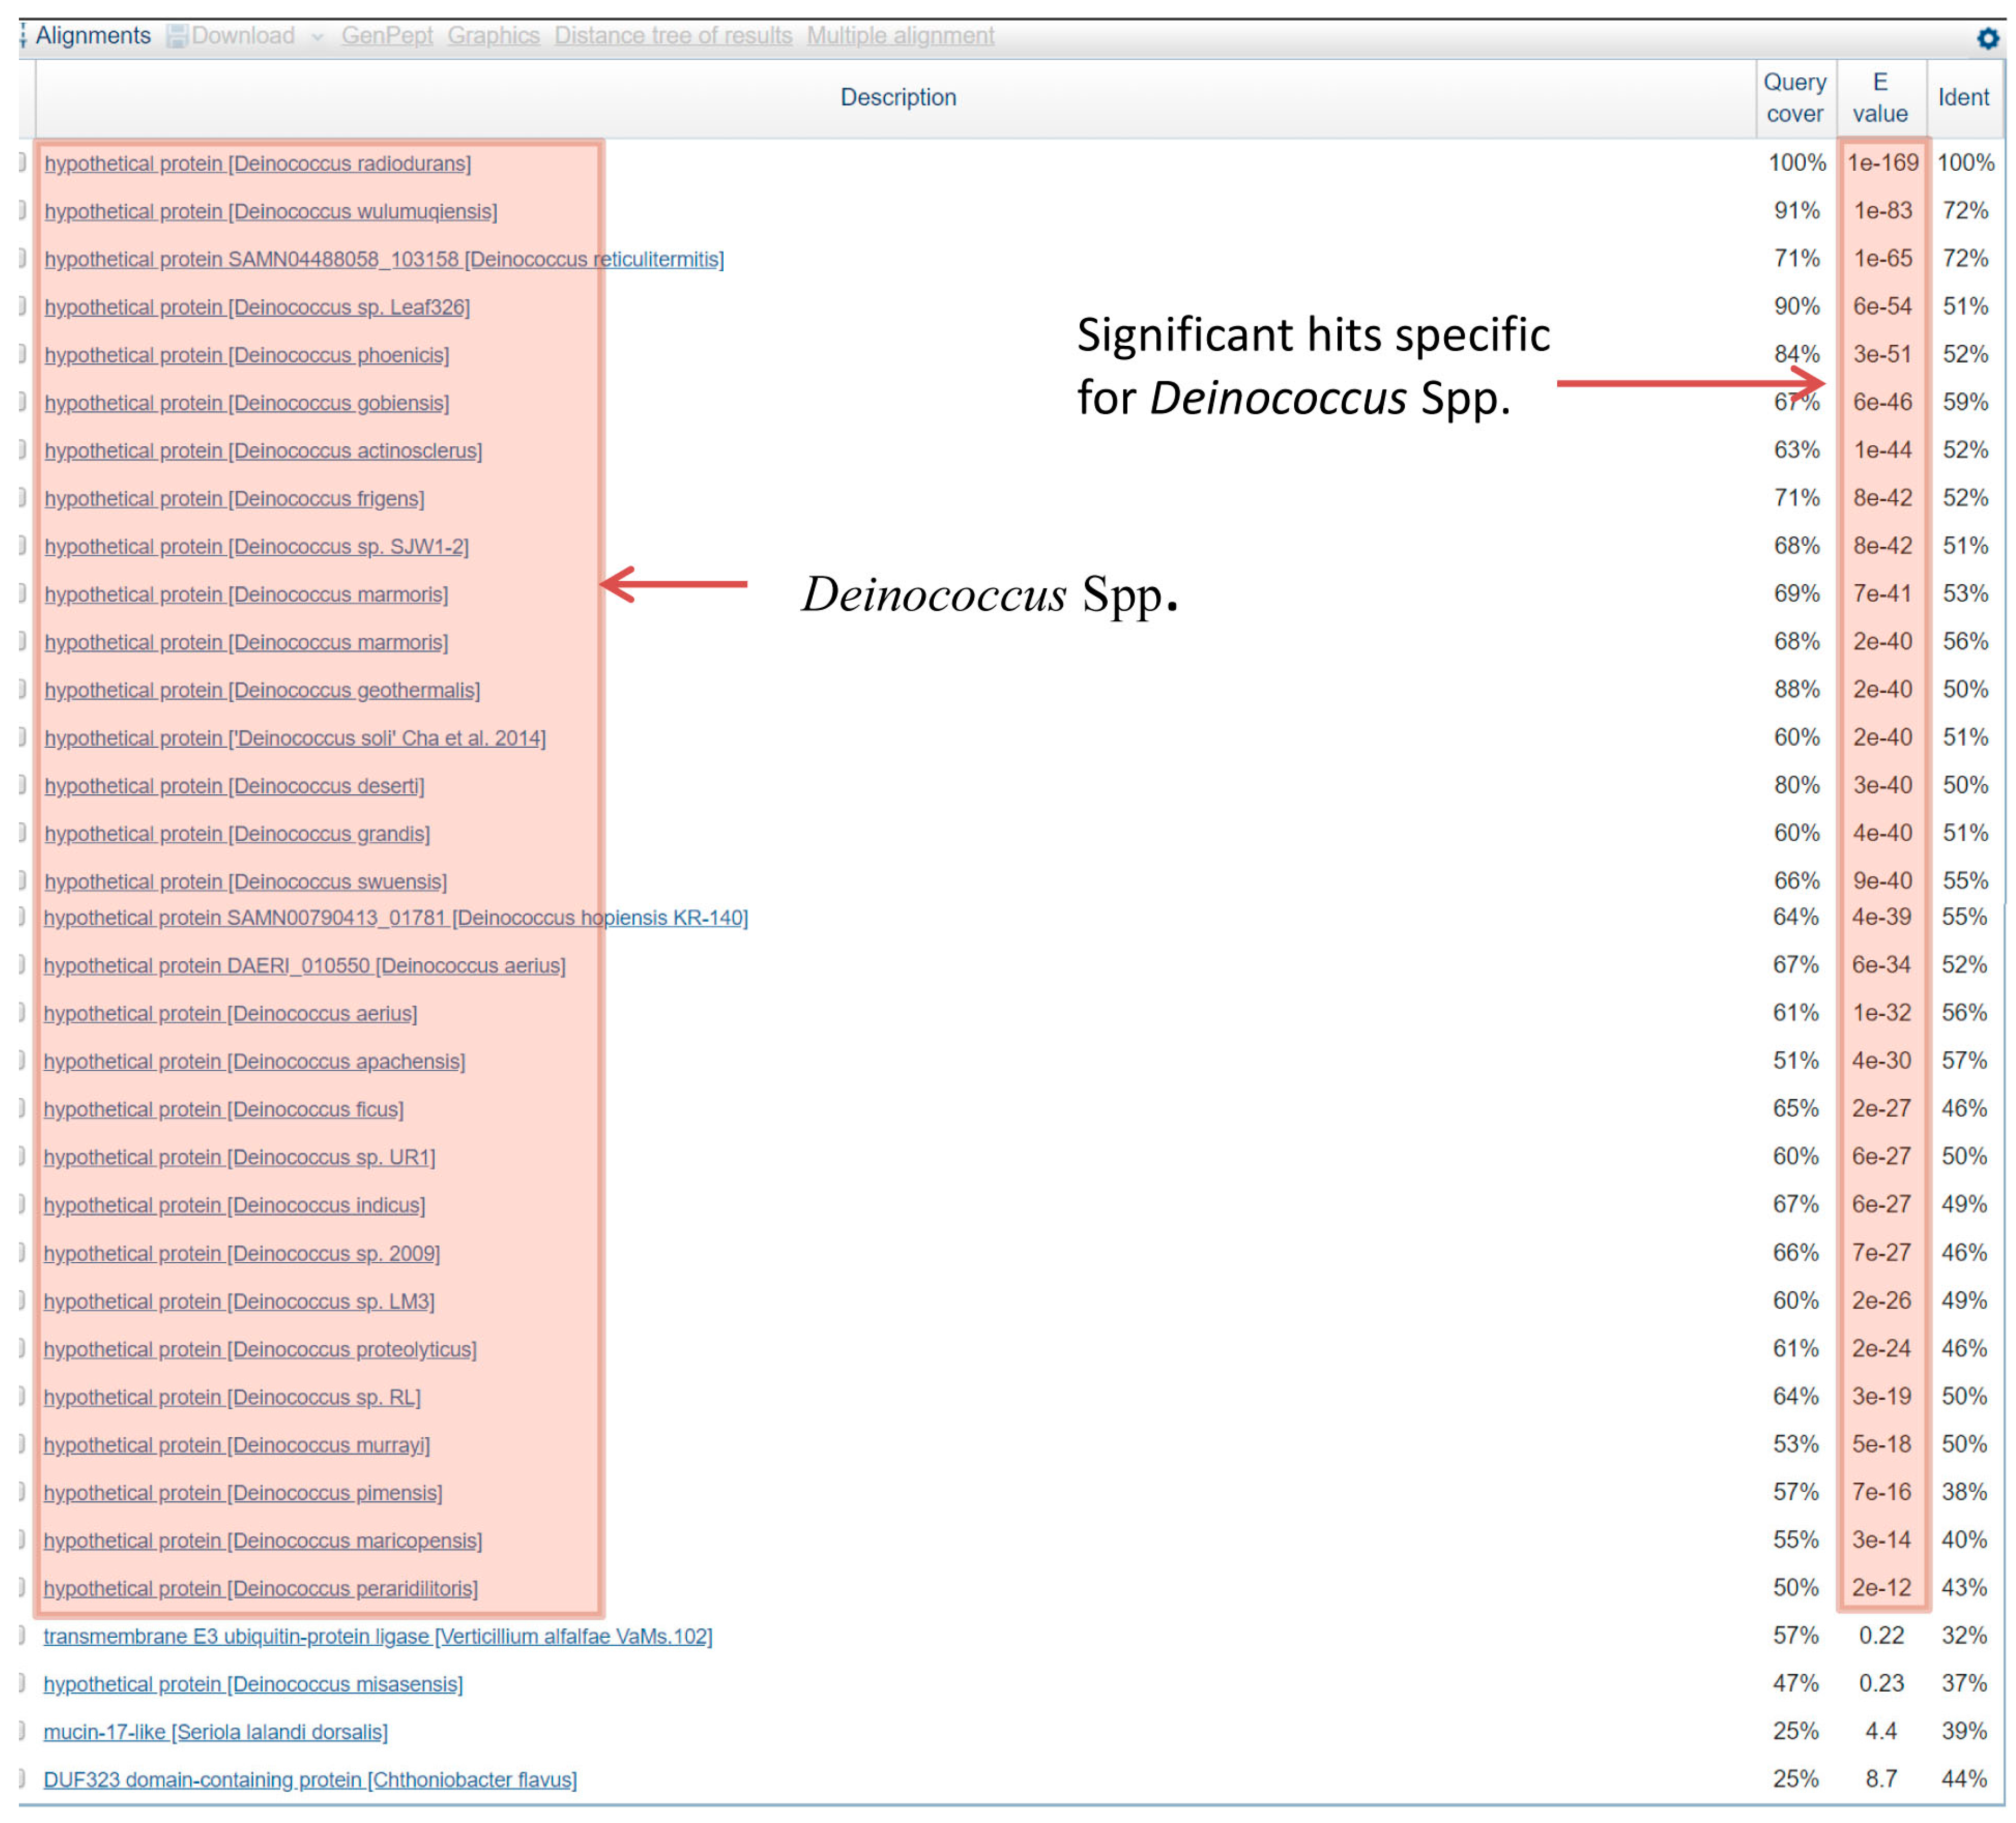Open Distance tree of results

point(673,36)
